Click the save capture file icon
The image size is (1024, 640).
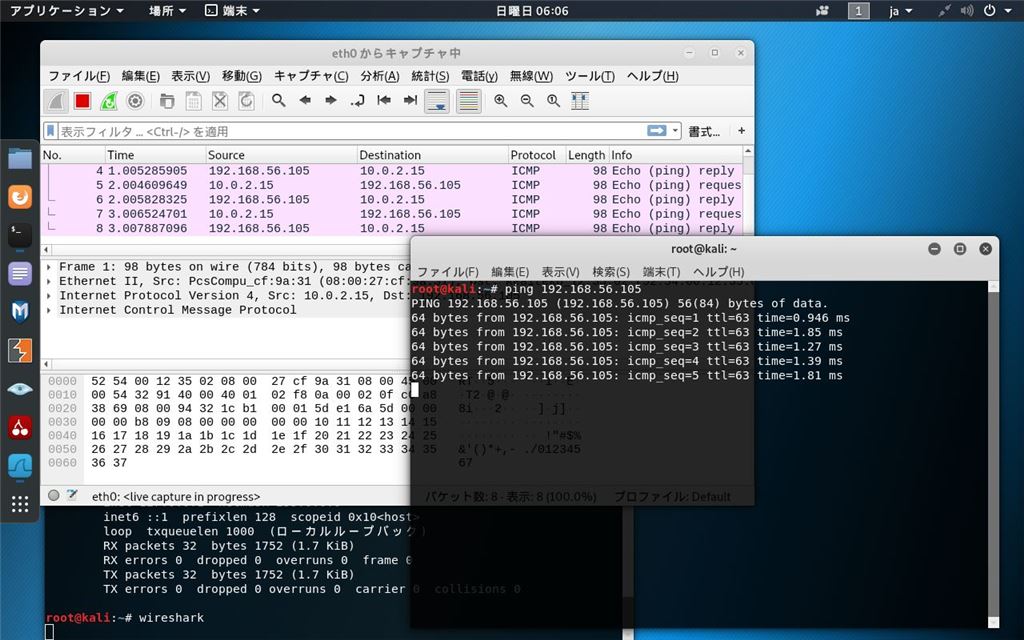193,101
